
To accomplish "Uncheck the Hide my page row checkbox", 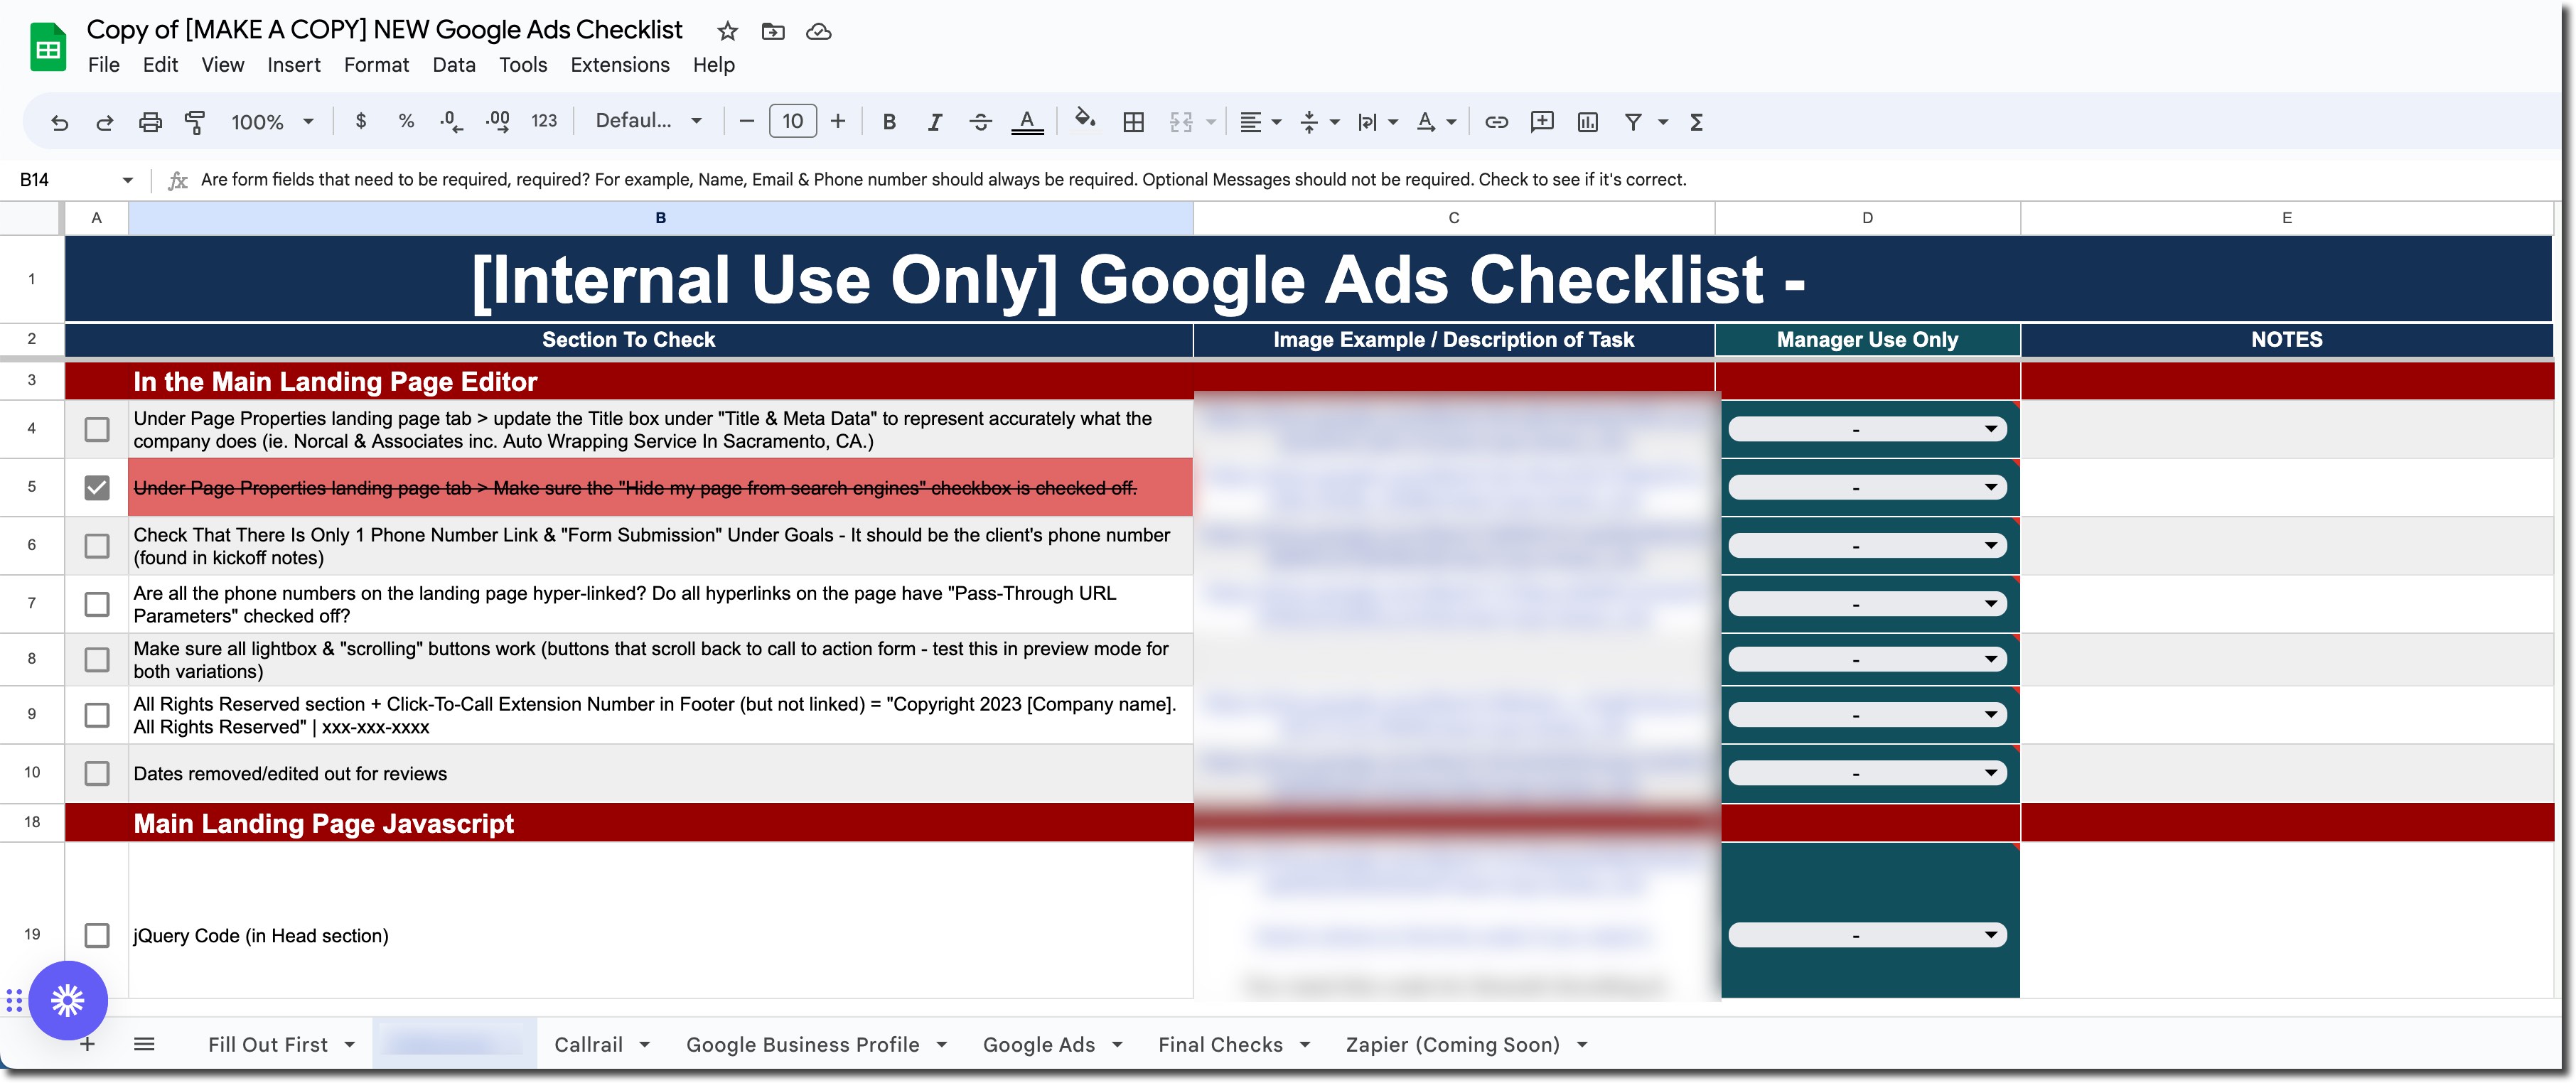I will [x=97, y=488].
